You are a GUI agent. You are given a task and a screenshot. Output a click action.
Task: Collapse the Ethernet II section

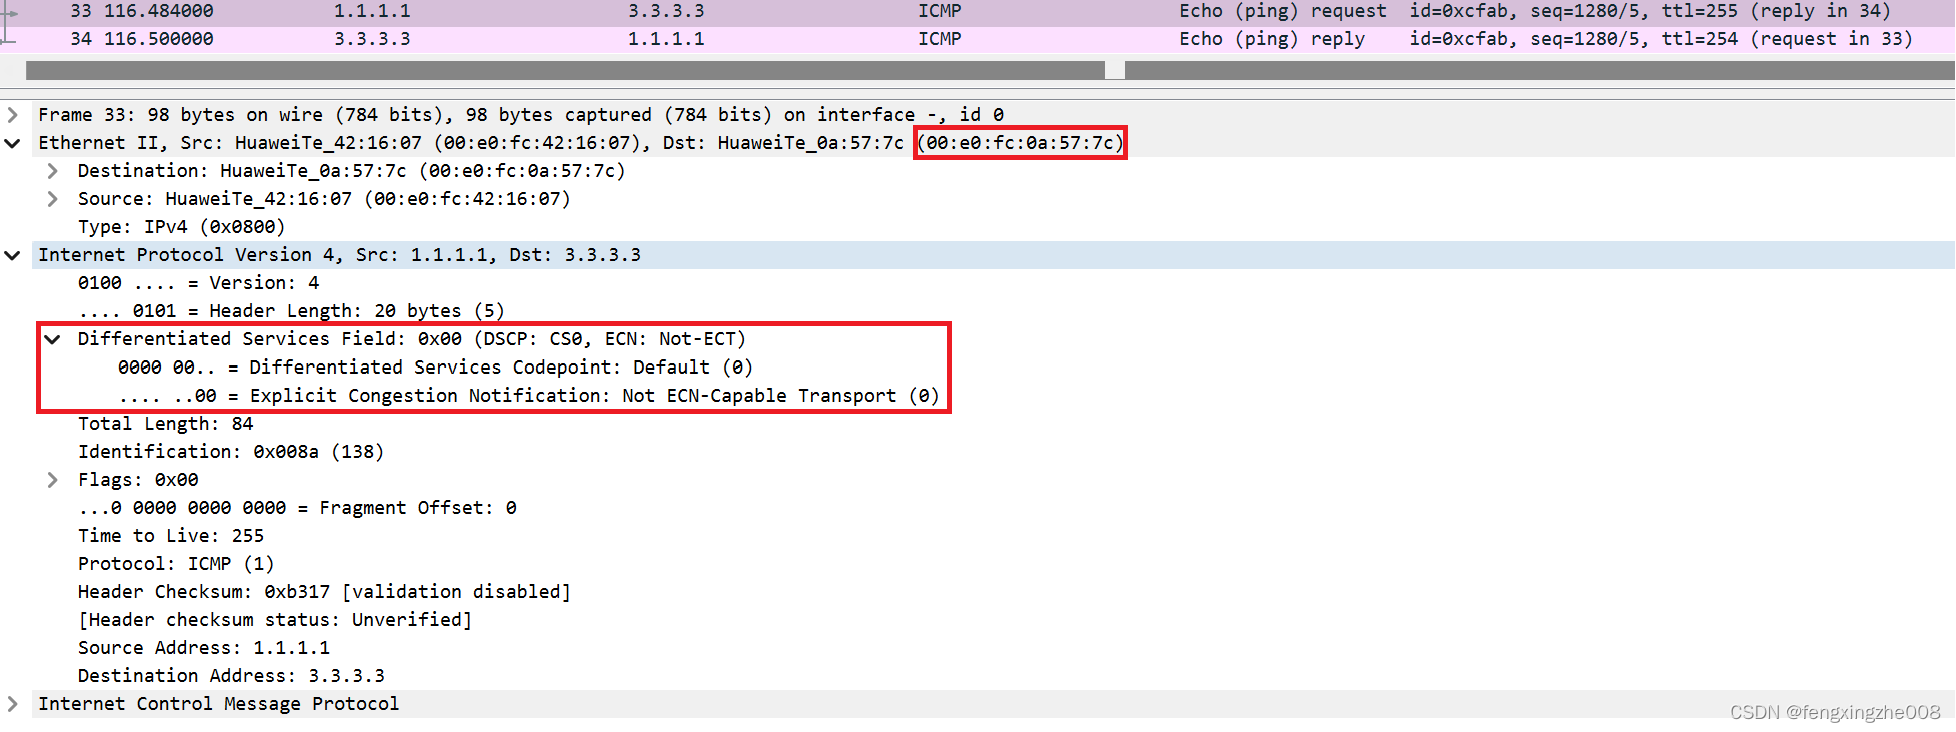(x=12, y=143)
